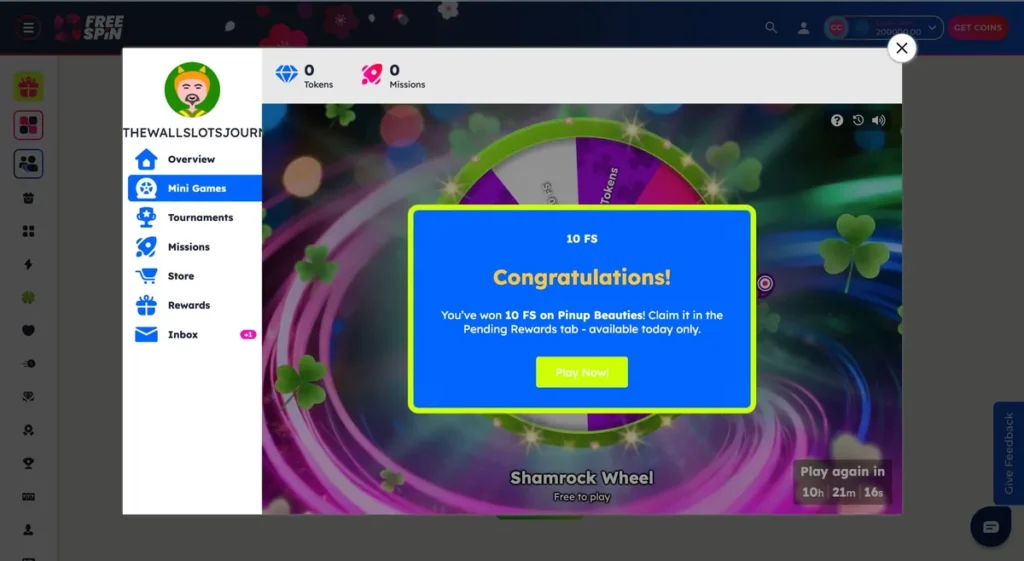Open the live chat bubble icon
The height and width of the screenshot is (561, 1024).
tap(990, 527)
